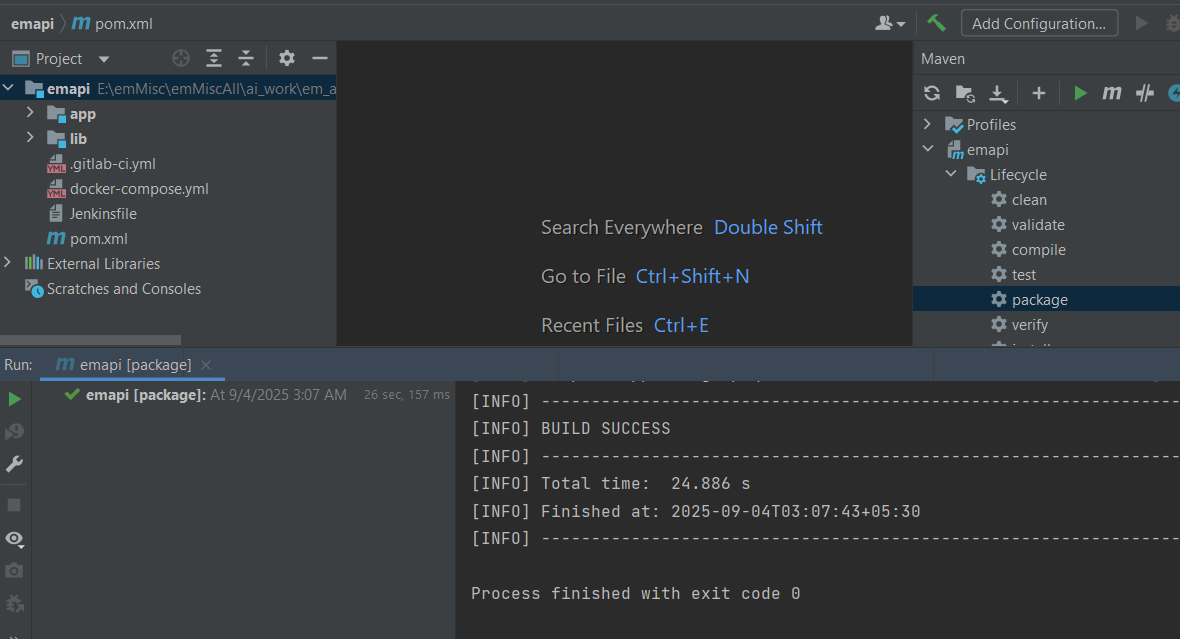Collapse the Lifecycle node in Maven panel
The height and width of the screenshot is (639, 1180).
tap(951, 174)
